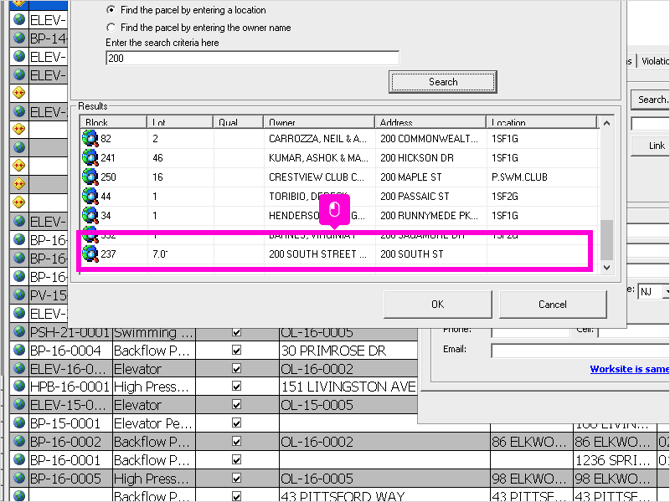The image size is (670, 502).
Task: Sort results by Location column header
Action: (541, 122)
